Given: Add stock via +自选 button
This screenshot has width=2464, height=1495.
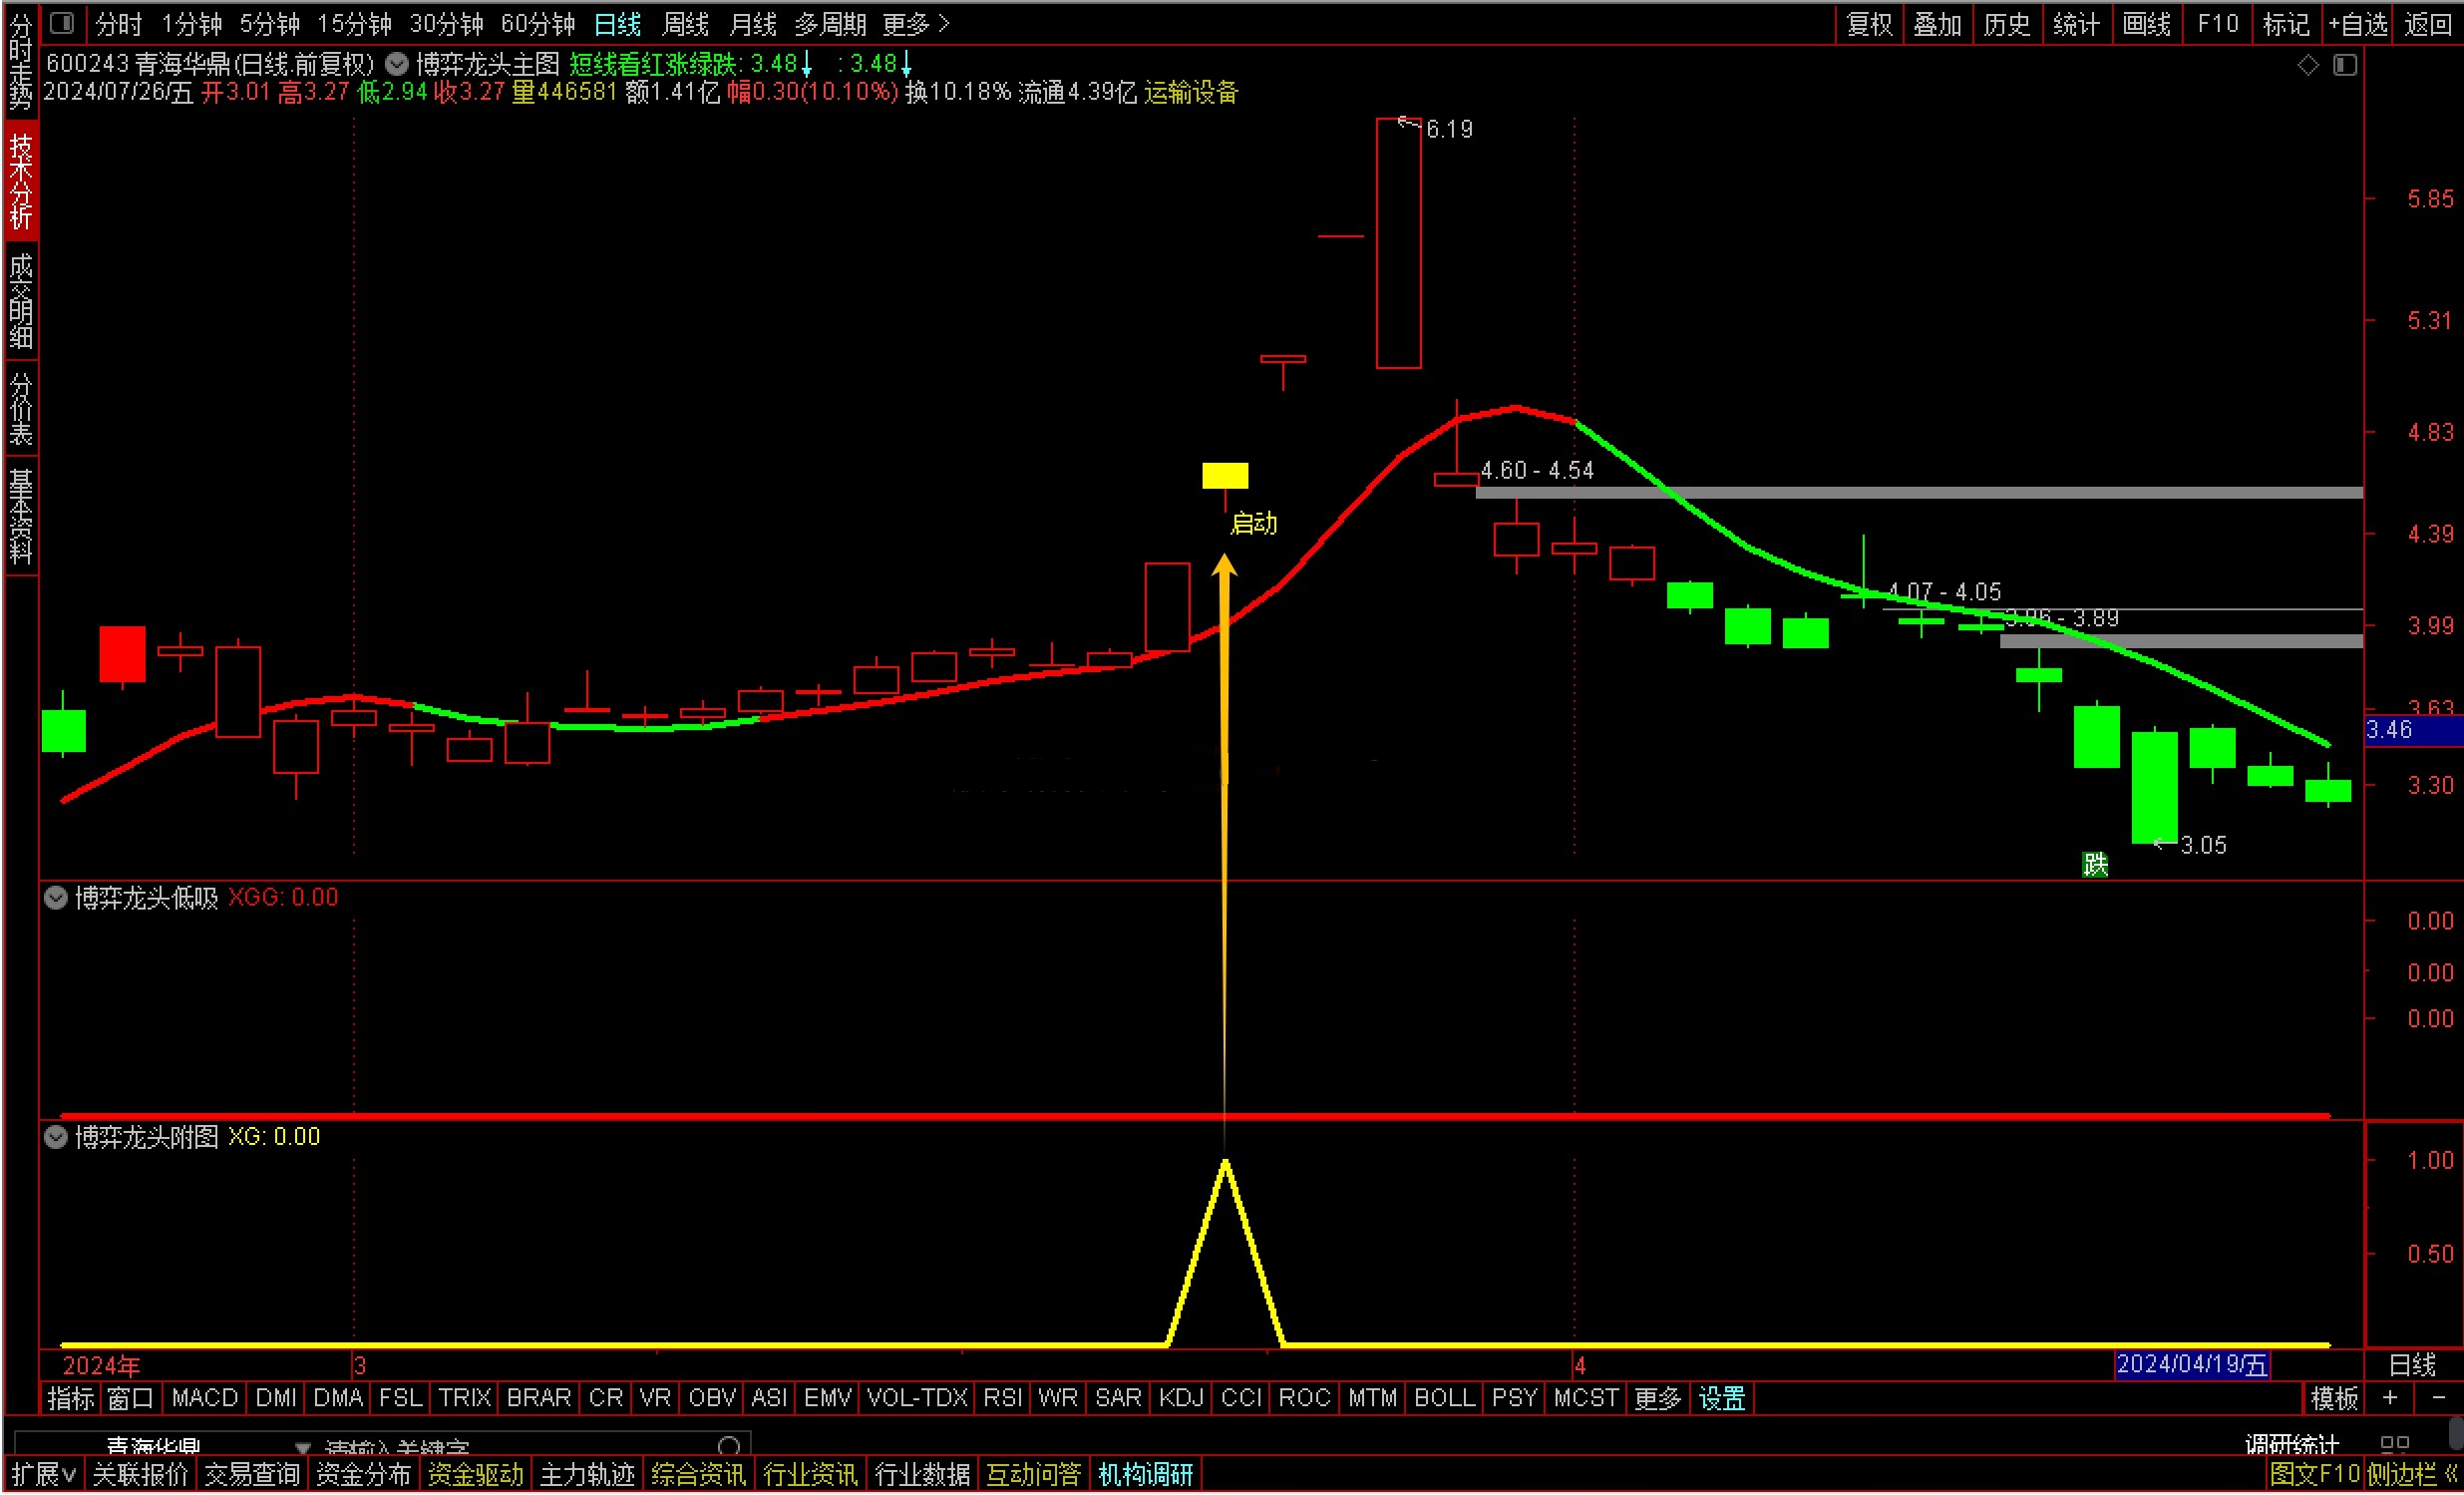Looking at the screenshot, I should tap(2358, 23).
